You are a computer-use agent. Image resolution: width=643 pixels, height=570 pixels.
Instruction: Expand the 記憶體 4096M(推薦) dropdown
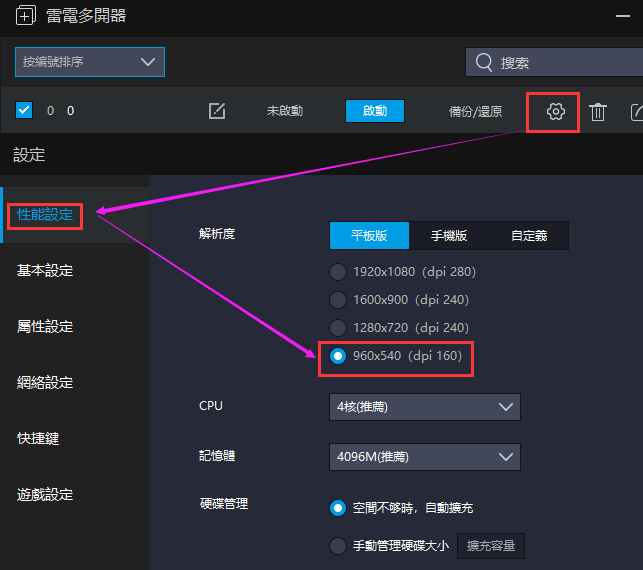coord(425,457)
